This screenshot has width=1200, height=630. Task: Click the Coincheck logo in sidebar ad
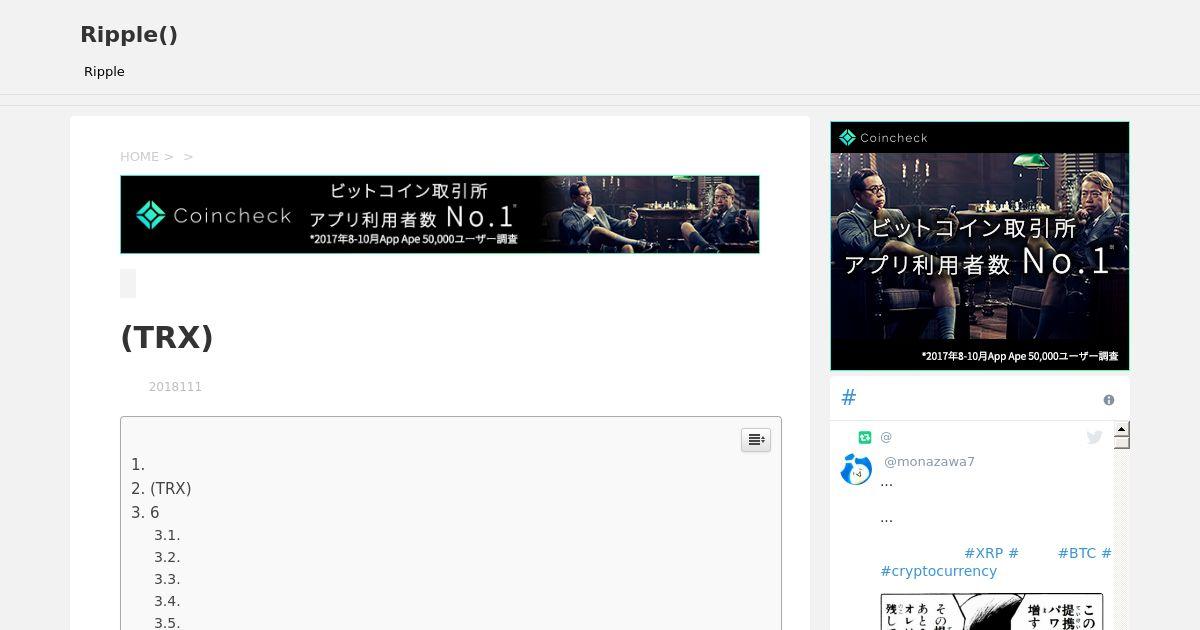[x=883, y=138]
